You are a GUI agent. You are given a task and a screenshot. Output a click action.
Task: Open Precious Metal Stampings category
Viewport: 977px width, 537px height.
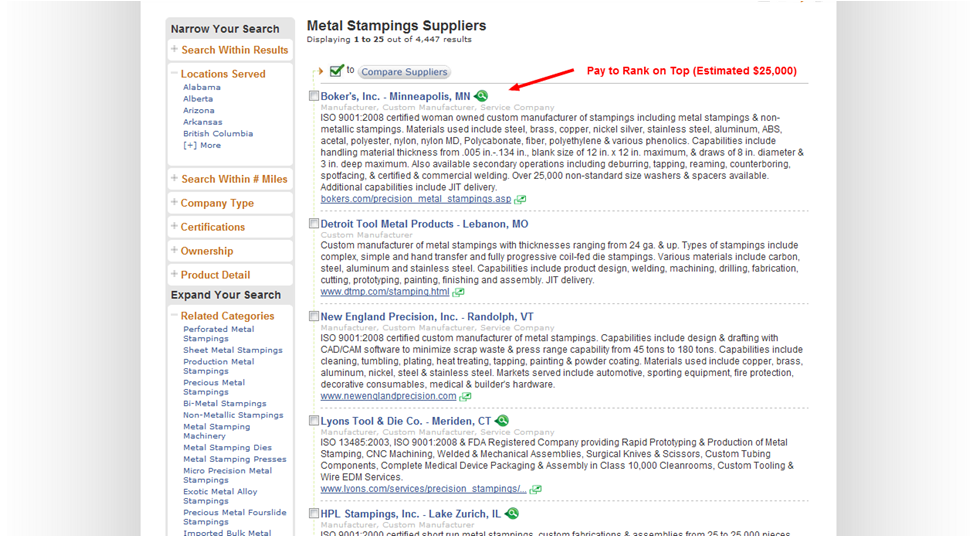pos(214,387)
